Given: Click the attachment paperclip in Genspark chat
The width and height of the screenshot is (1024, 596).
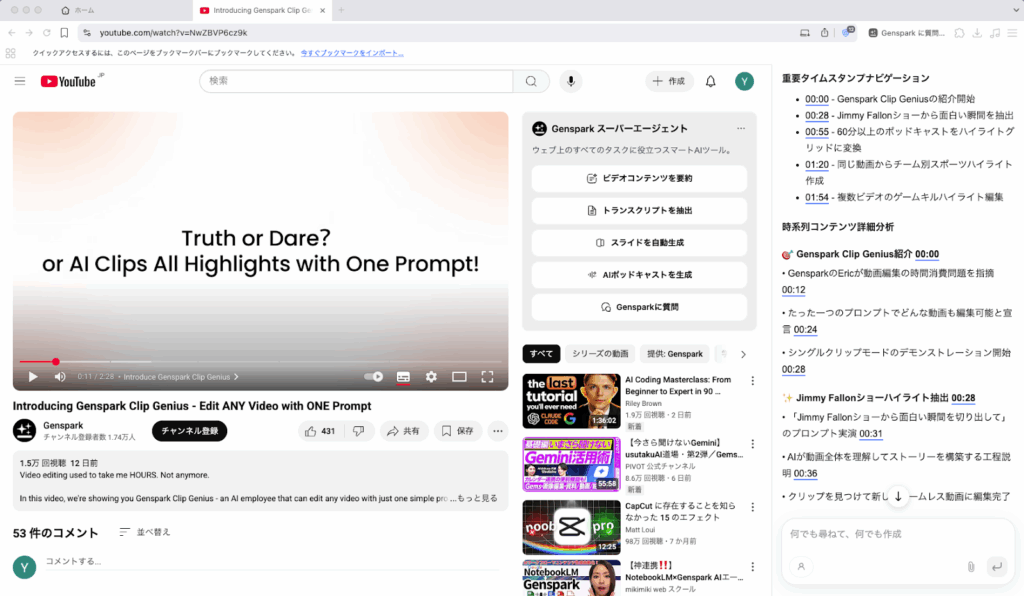Looking at the screenshot, I should (x=970, y=566).
